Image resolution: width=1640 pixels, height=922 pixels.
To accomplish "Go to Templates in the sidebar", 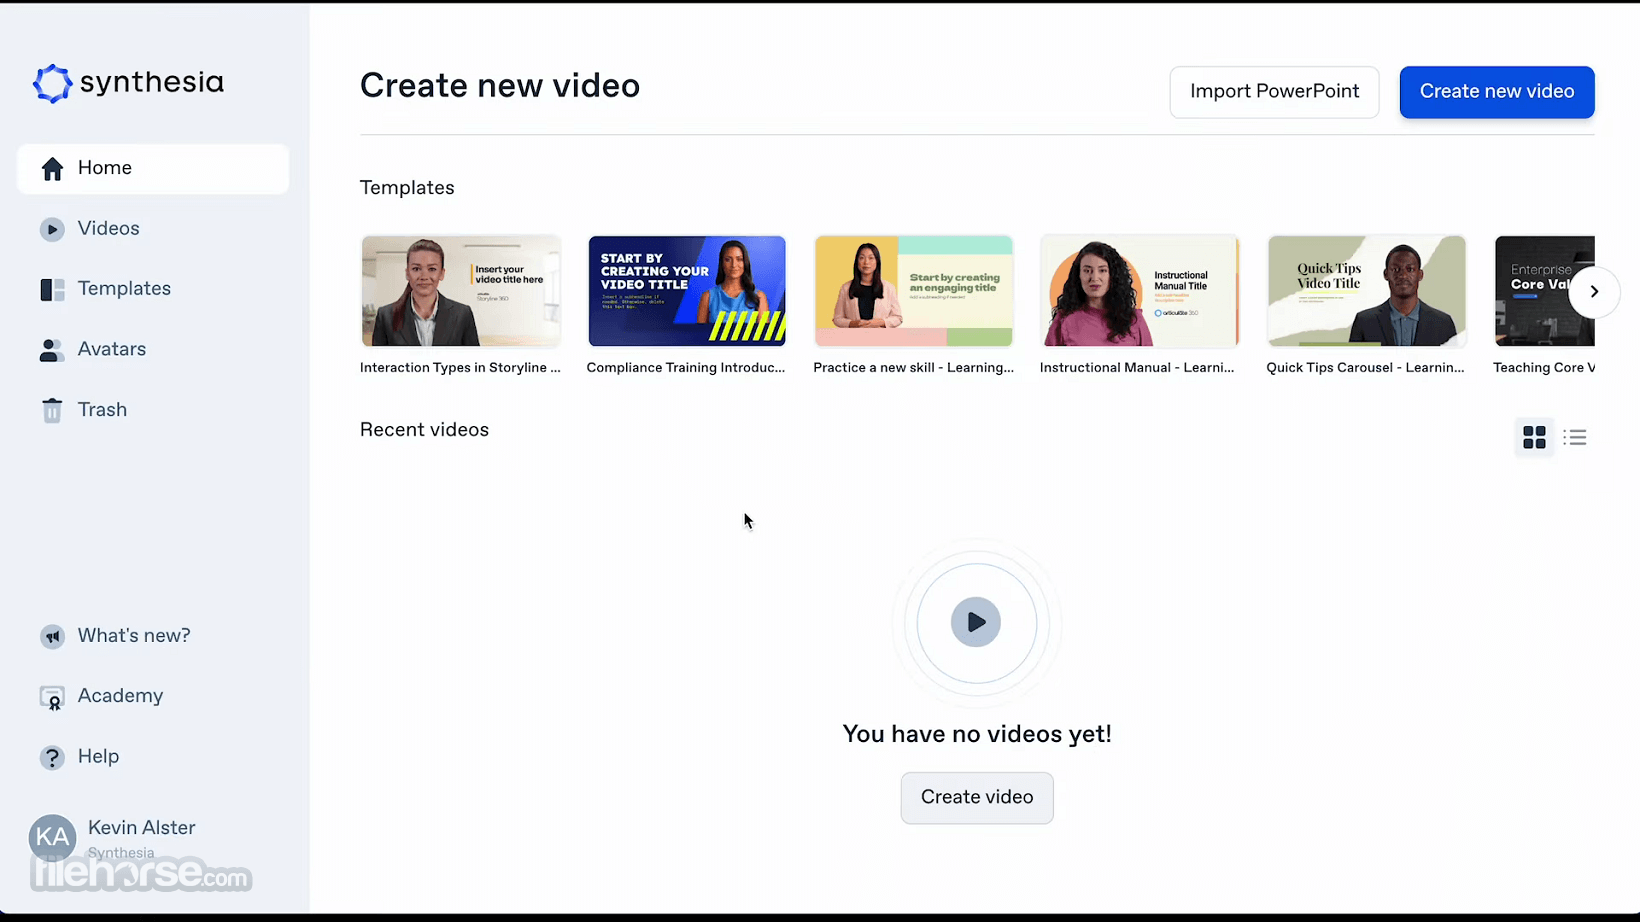I will (x=124, y=288).
